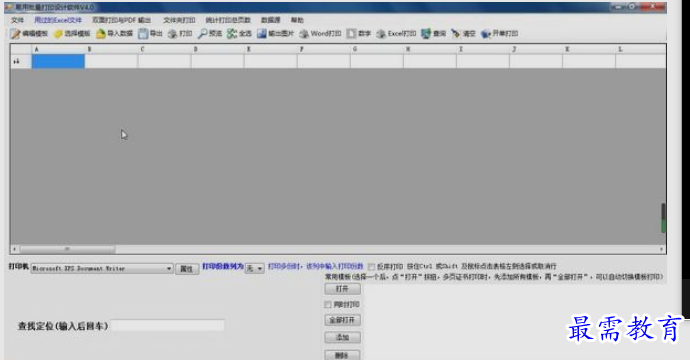Click the 清空 clear toolbar icon

pos(455,34)
